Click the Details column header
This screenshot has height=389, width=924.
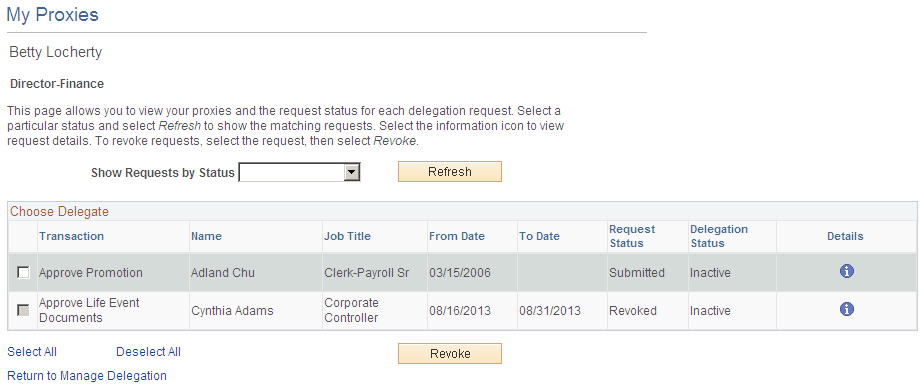coord(845,236)
